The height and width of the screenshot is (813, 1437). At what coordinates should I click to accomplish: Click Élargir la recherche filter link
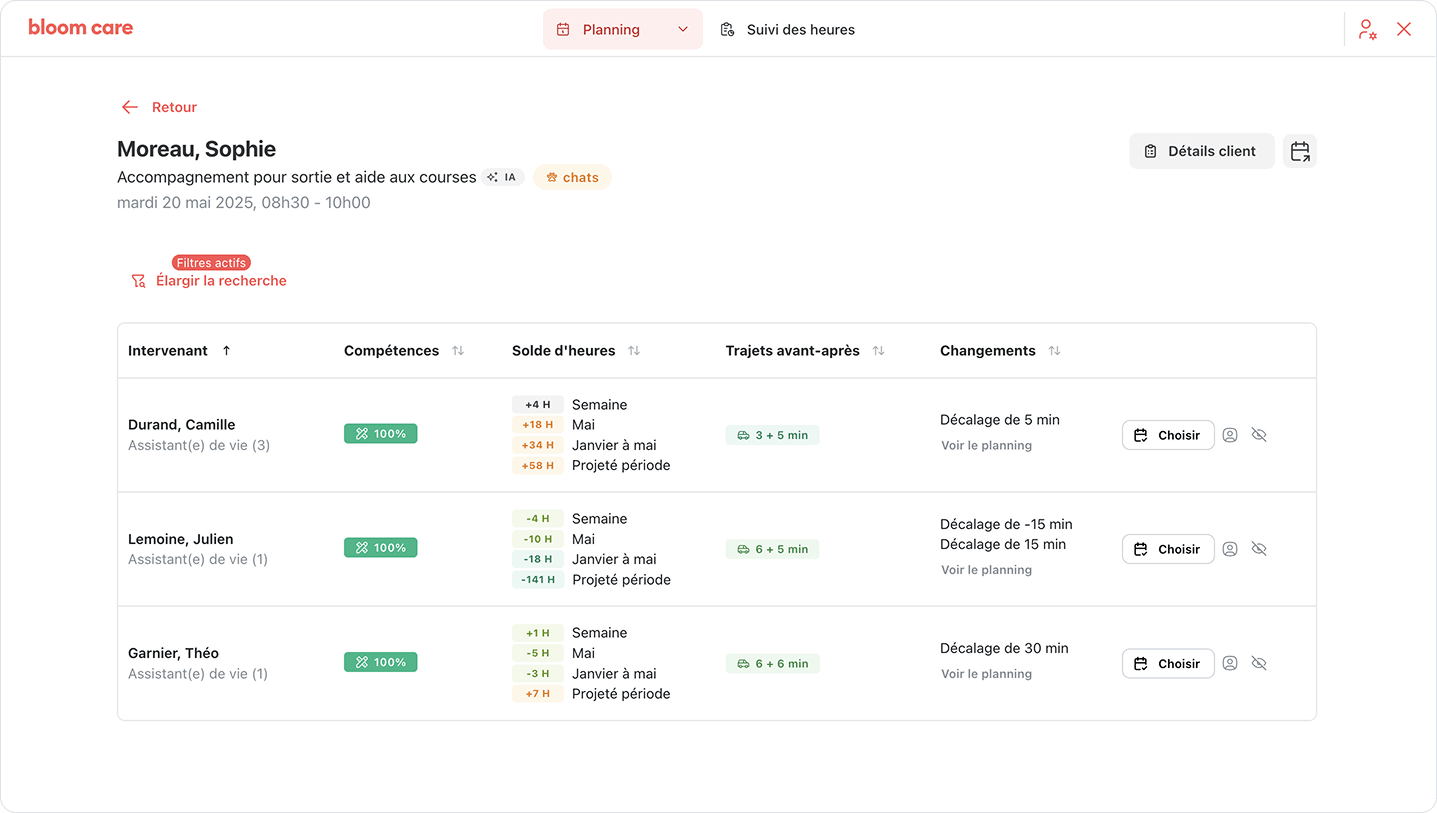(x=220, y=281)
